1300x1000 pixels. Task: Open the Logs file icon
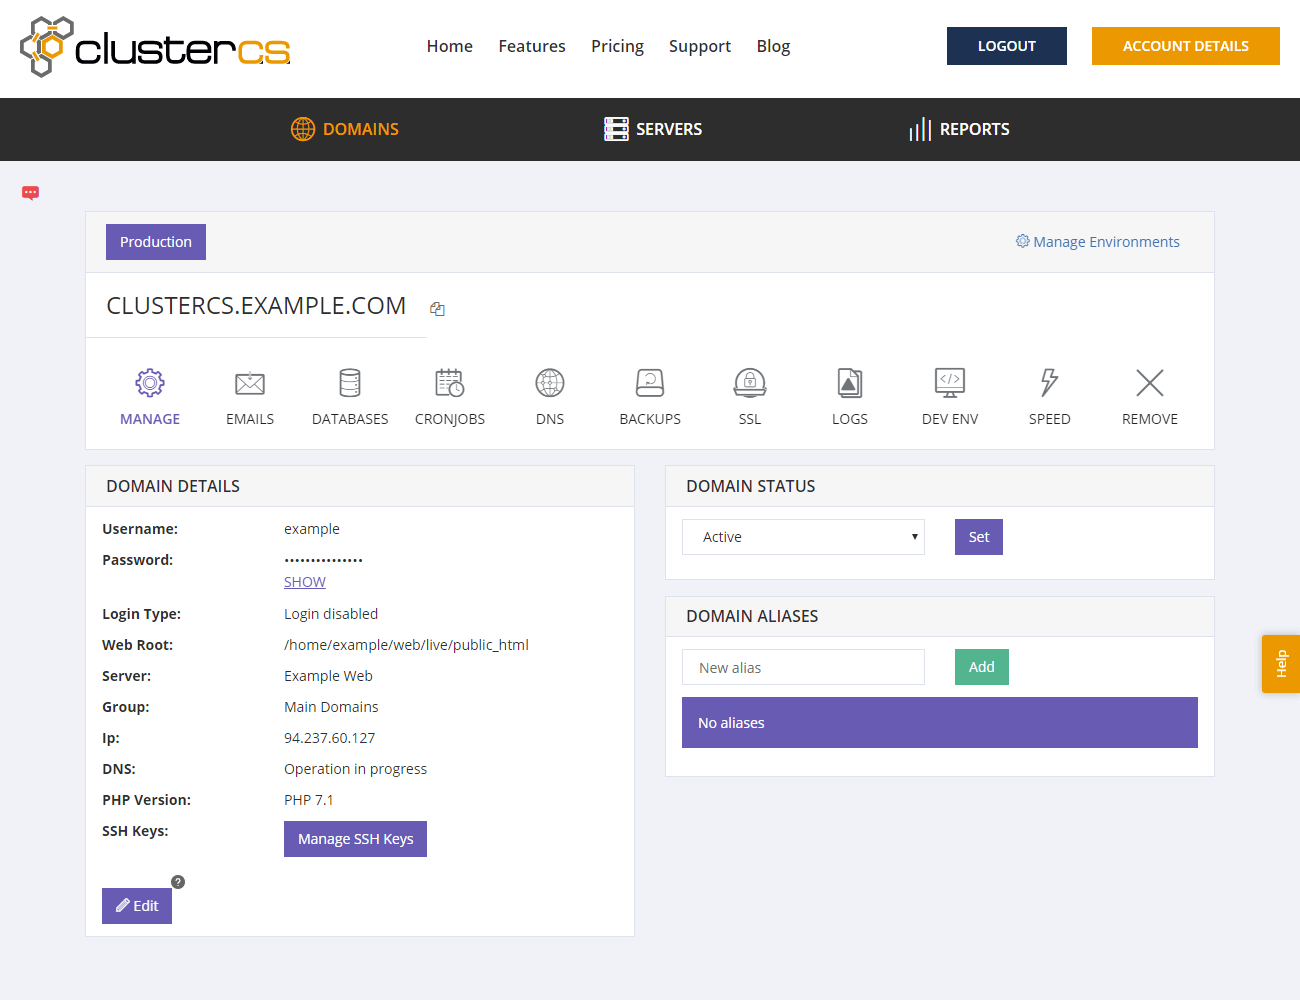point(850,384)
